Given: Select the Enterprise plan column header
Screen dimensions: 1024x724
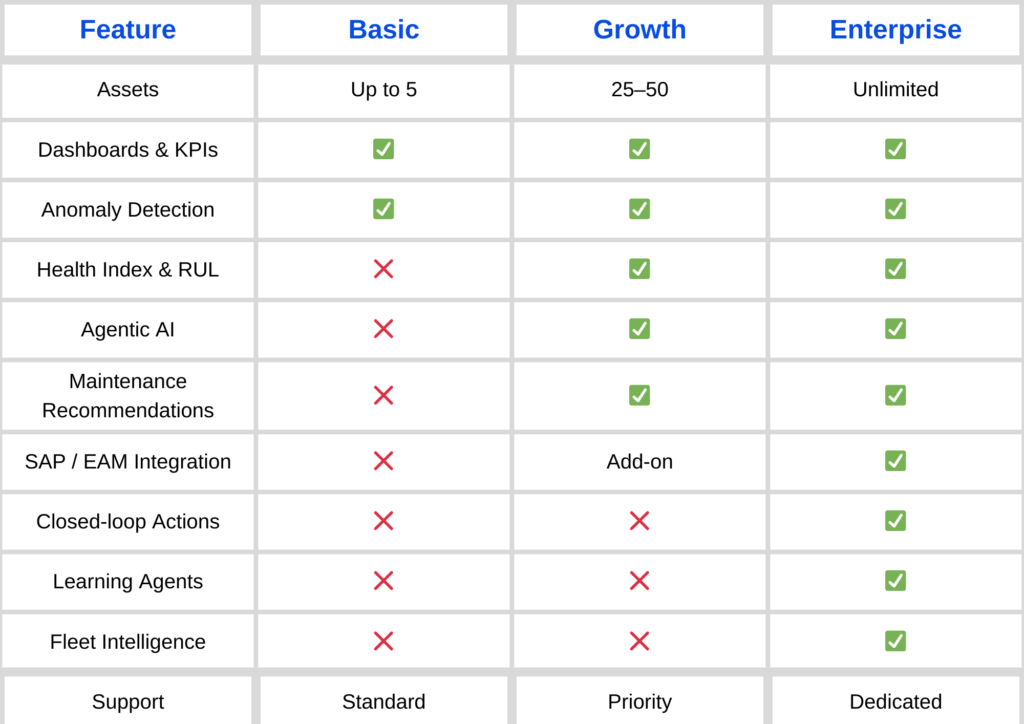Looking at the screenshot, I should point(895,30).
